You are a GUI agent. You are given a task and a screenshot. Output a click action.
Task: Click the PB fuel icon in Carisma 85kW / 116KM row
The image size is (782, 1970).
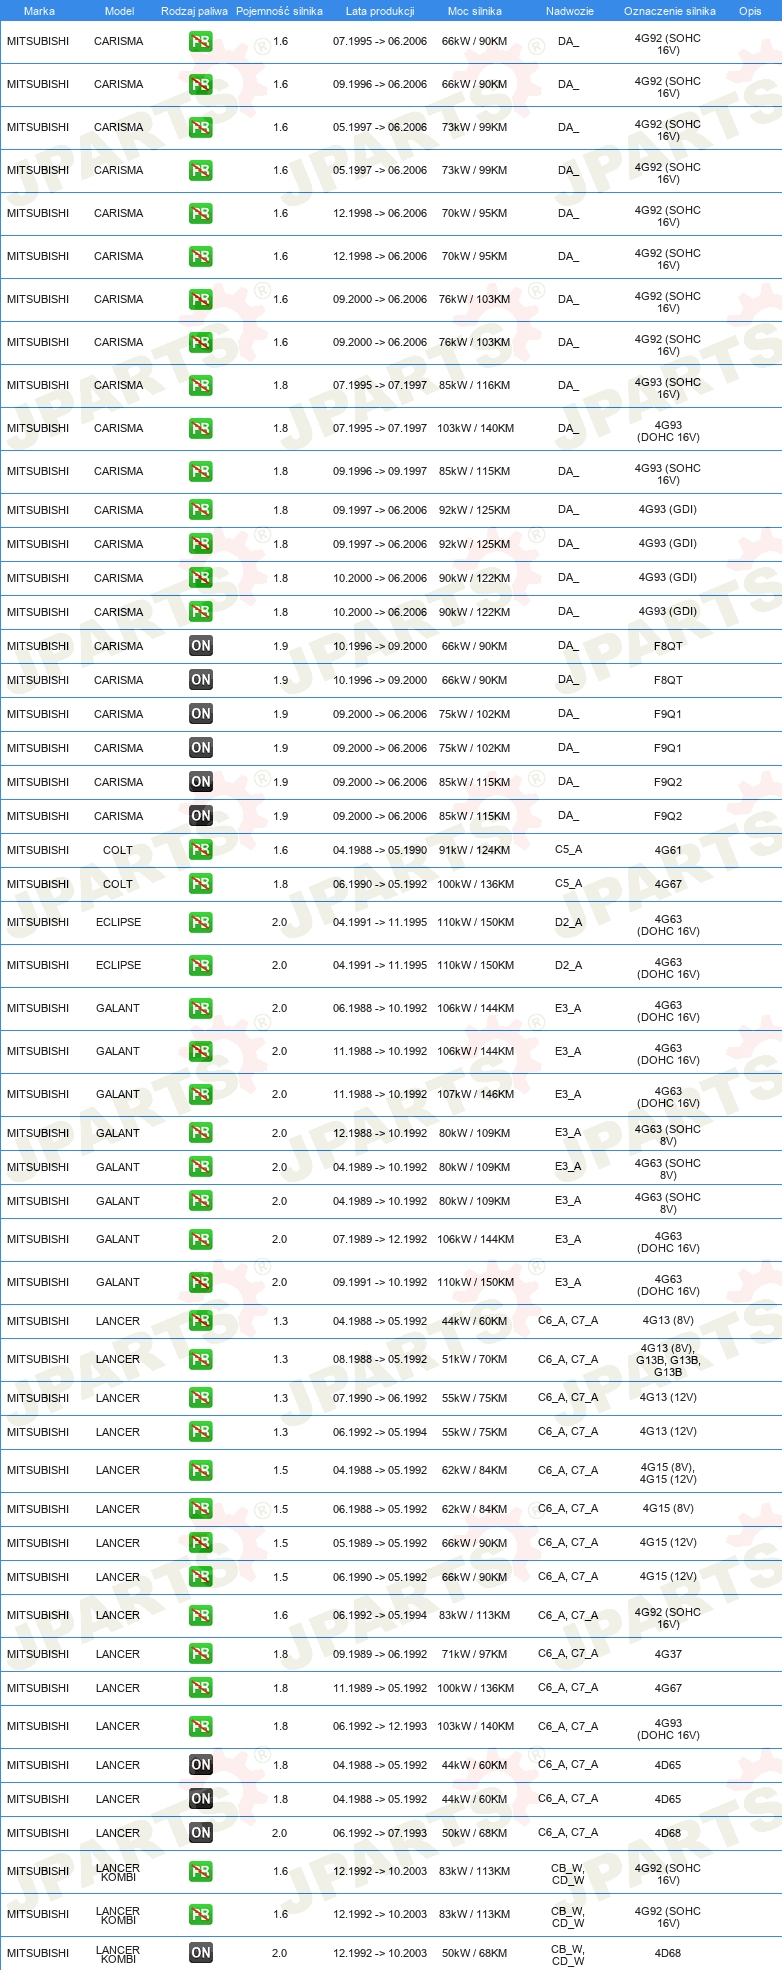coord(201,386)
